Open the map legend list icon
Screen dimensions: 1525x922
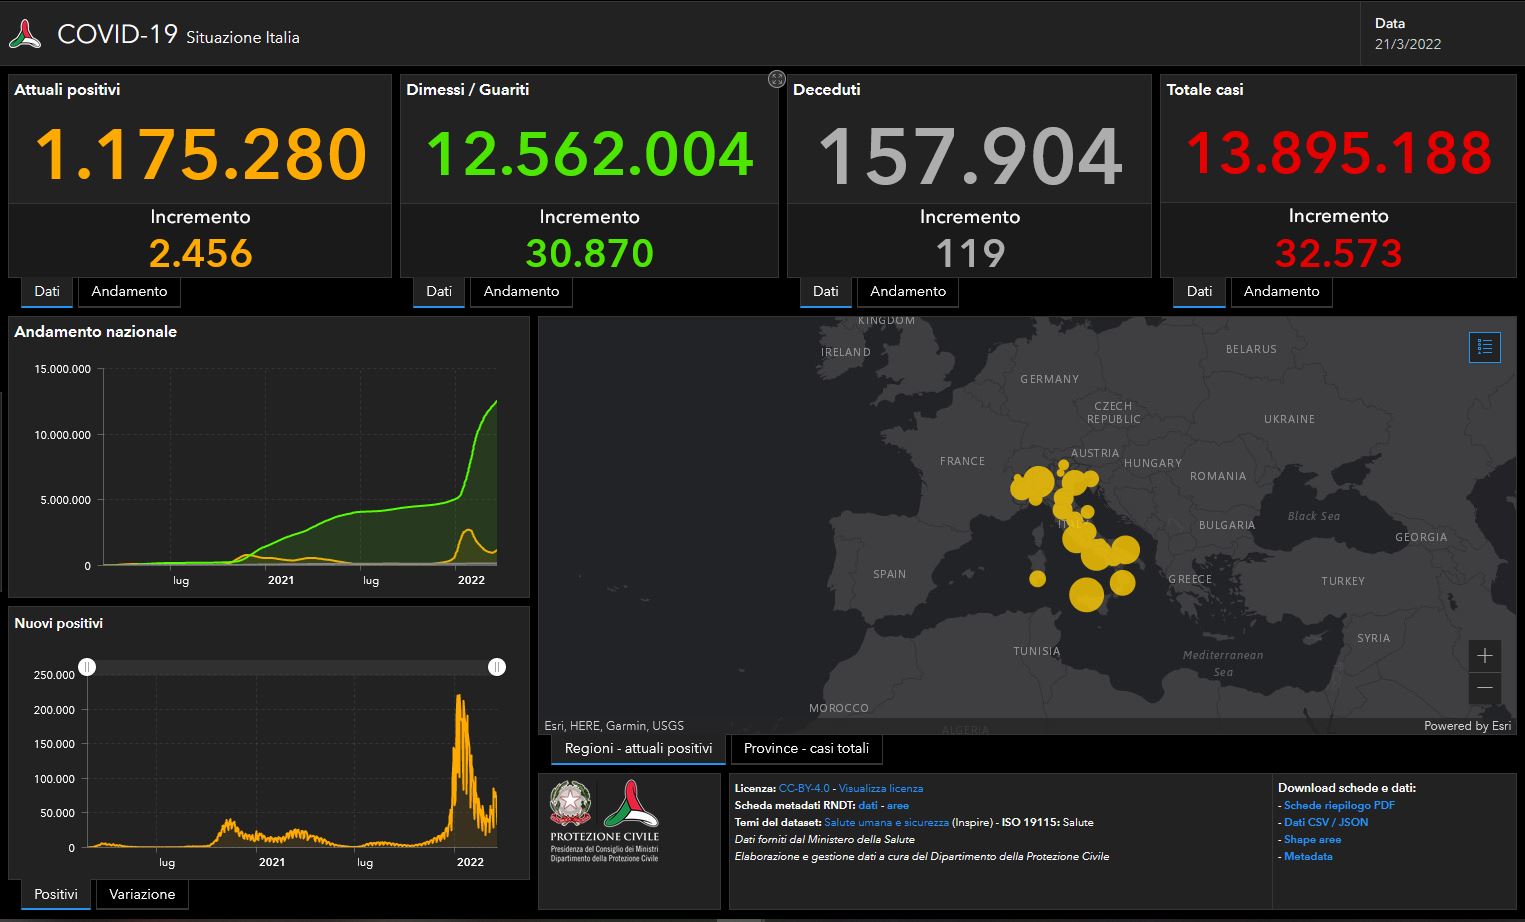click(1484, 347)
